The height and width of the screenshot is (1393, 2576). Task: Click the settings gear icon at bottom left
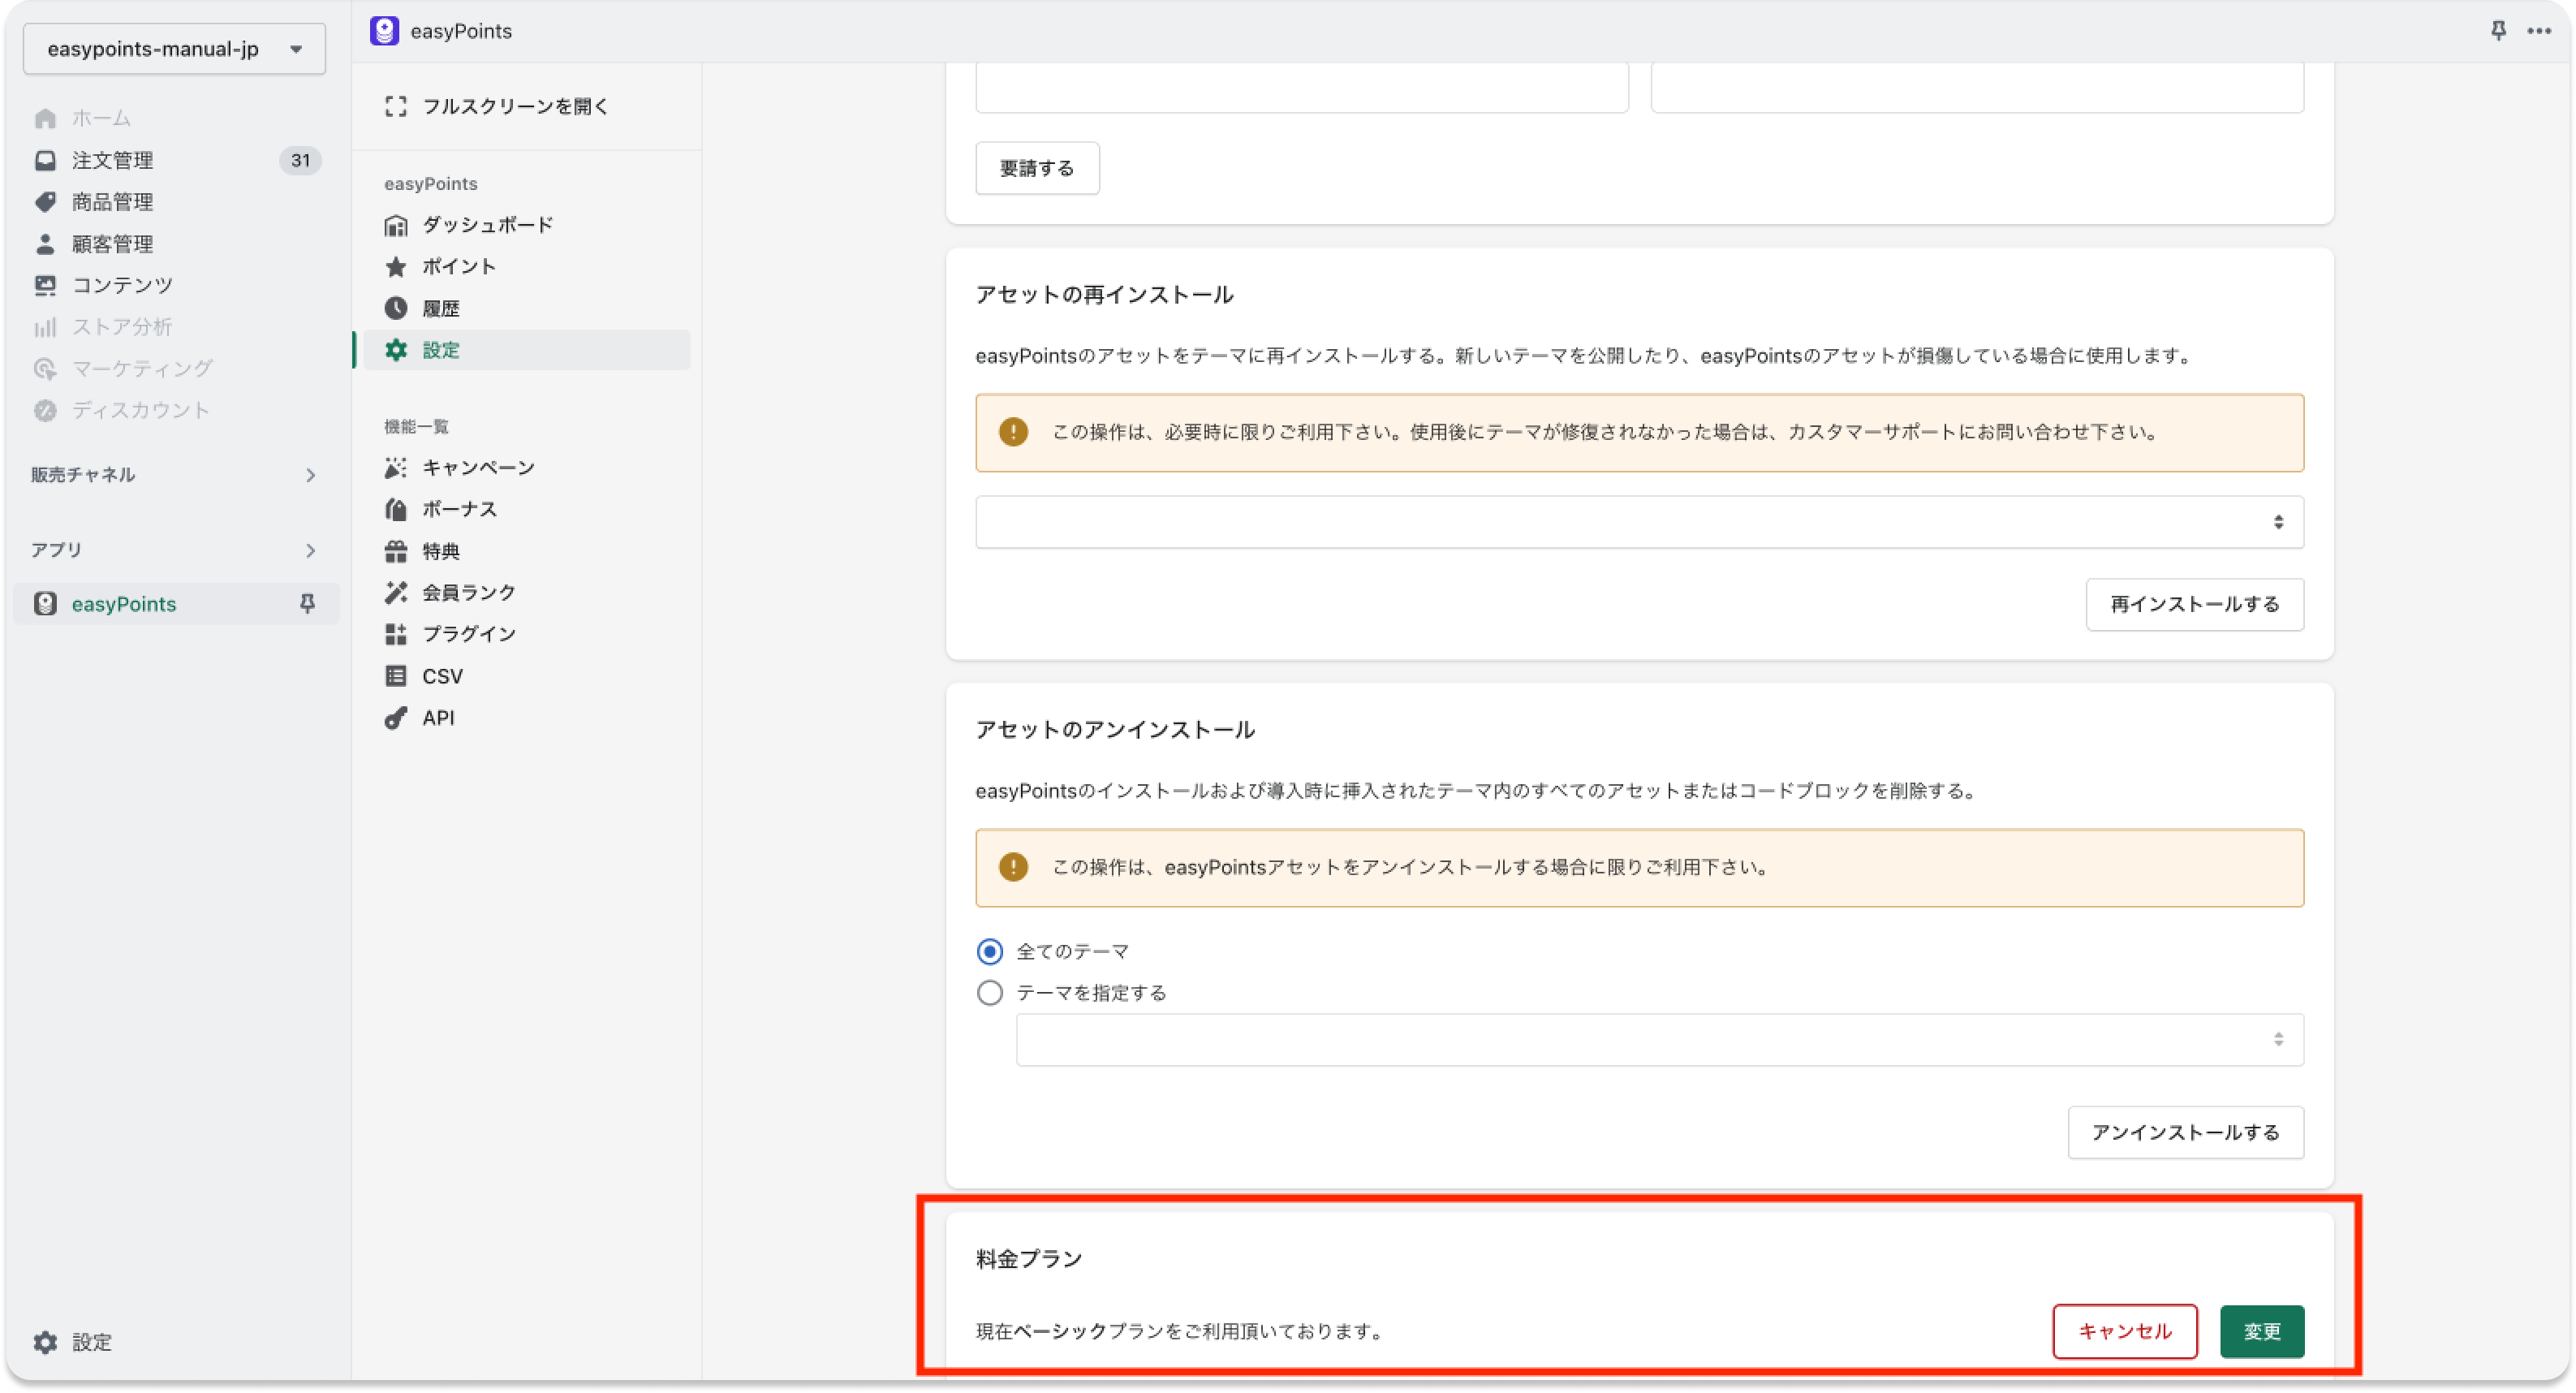click(45, 1342)
